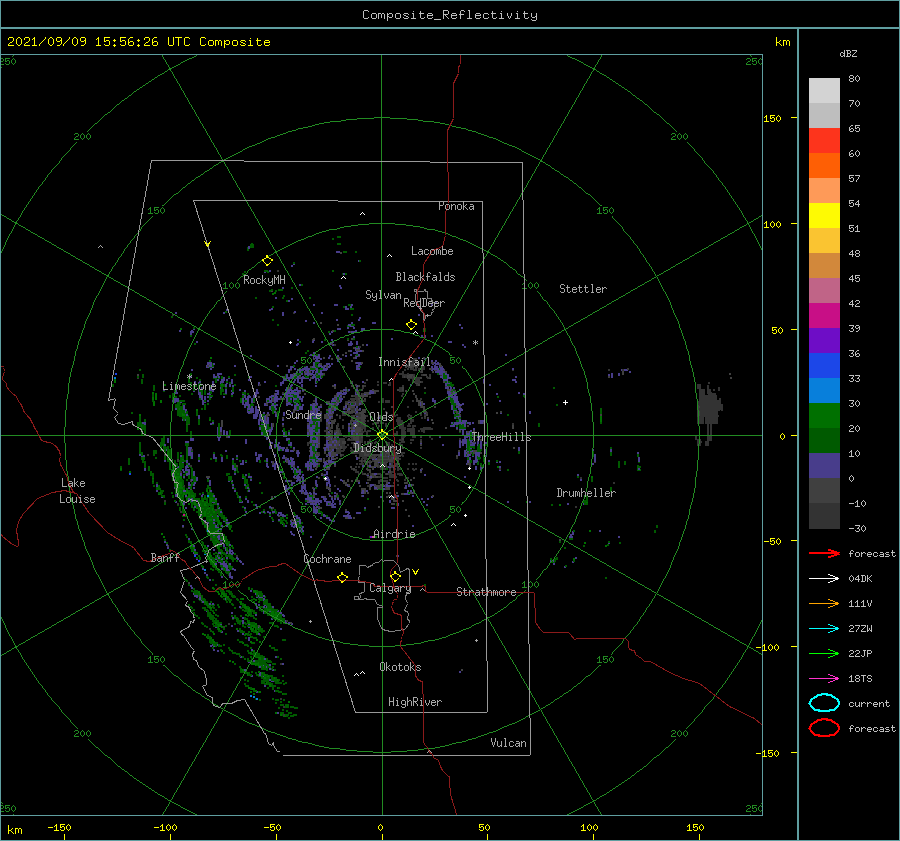Select the Strathmore label
Viewport: 900px width, 841px height.
486,592
